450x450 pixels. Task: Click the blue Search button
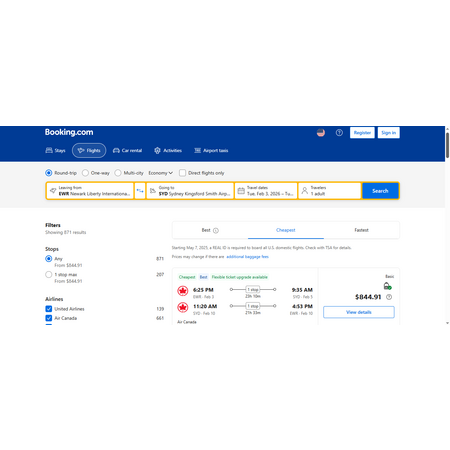point(380,191)
